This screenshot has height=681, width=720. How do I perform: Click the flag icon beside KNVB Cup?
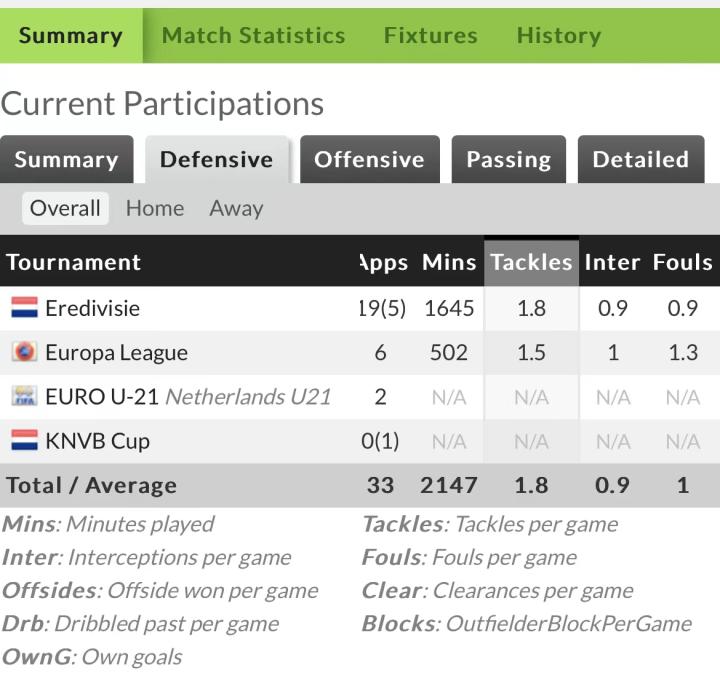coord(24,441)
